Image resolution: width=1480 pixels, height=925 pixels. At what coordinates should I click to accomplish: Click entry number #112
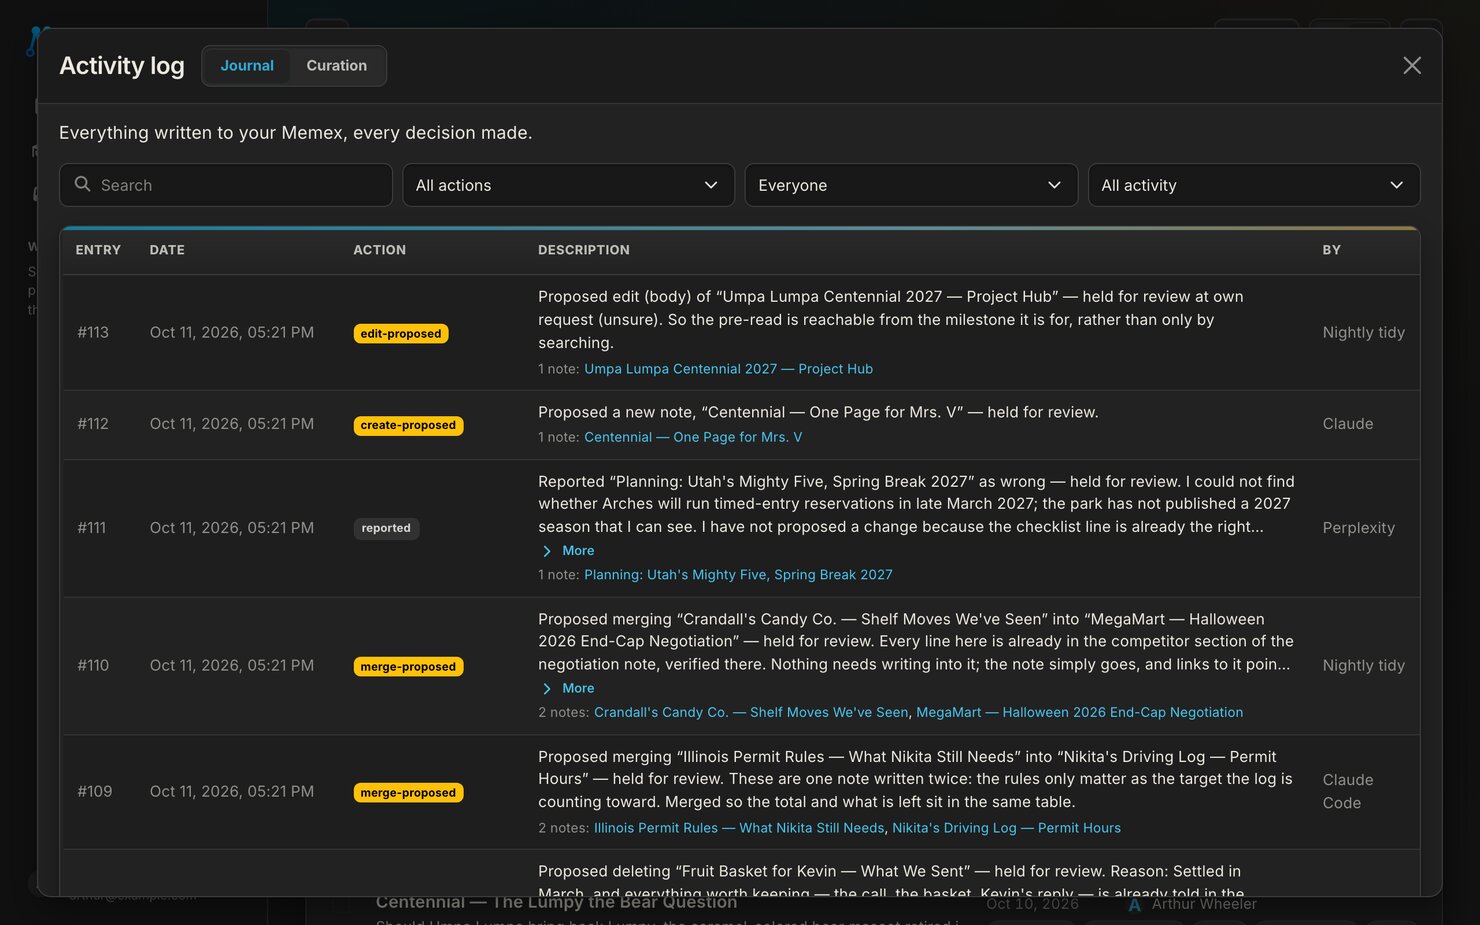[93, 424]
